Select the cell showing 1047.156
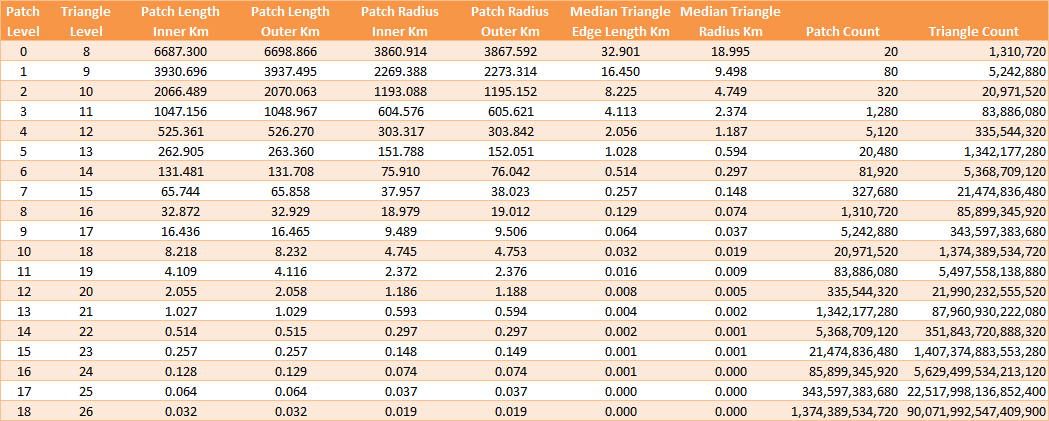 click(x=181, y=111)
